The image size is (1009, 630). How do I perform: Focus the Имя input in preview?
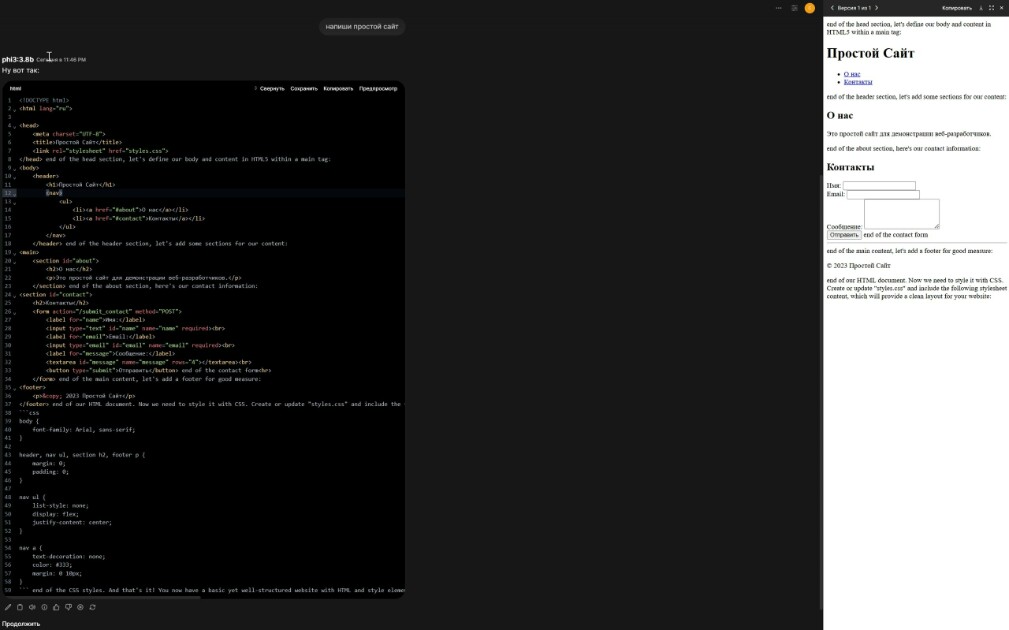[879, 185]
